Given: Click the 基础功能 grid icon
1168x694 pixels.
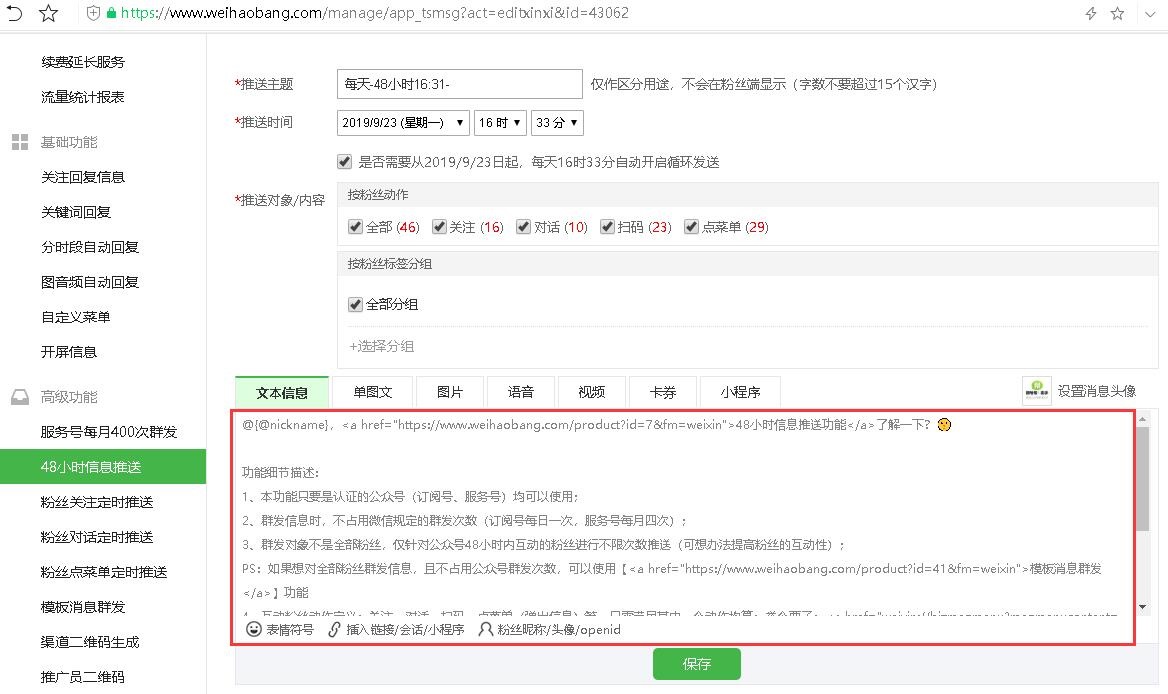Looking at the screenshot, I should 20,142.
